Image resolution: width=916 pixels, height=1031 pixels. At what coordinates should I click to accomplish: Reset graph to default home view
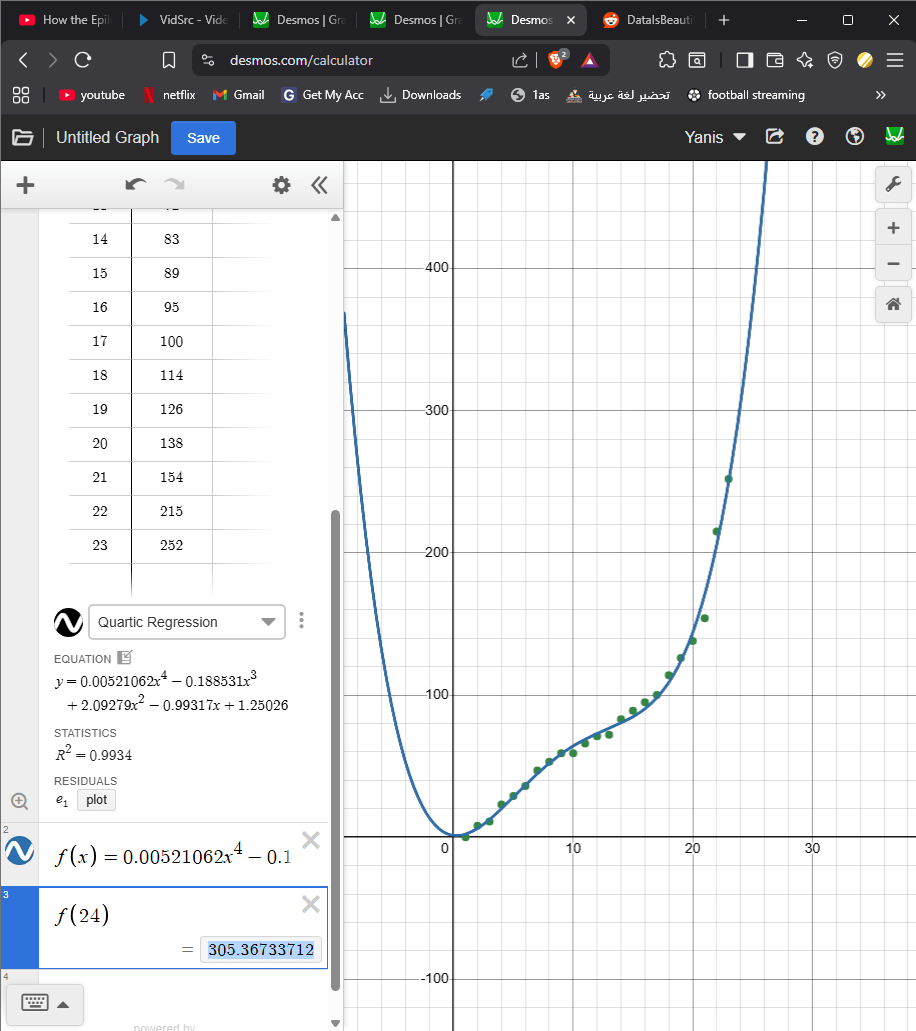(893, 304)
